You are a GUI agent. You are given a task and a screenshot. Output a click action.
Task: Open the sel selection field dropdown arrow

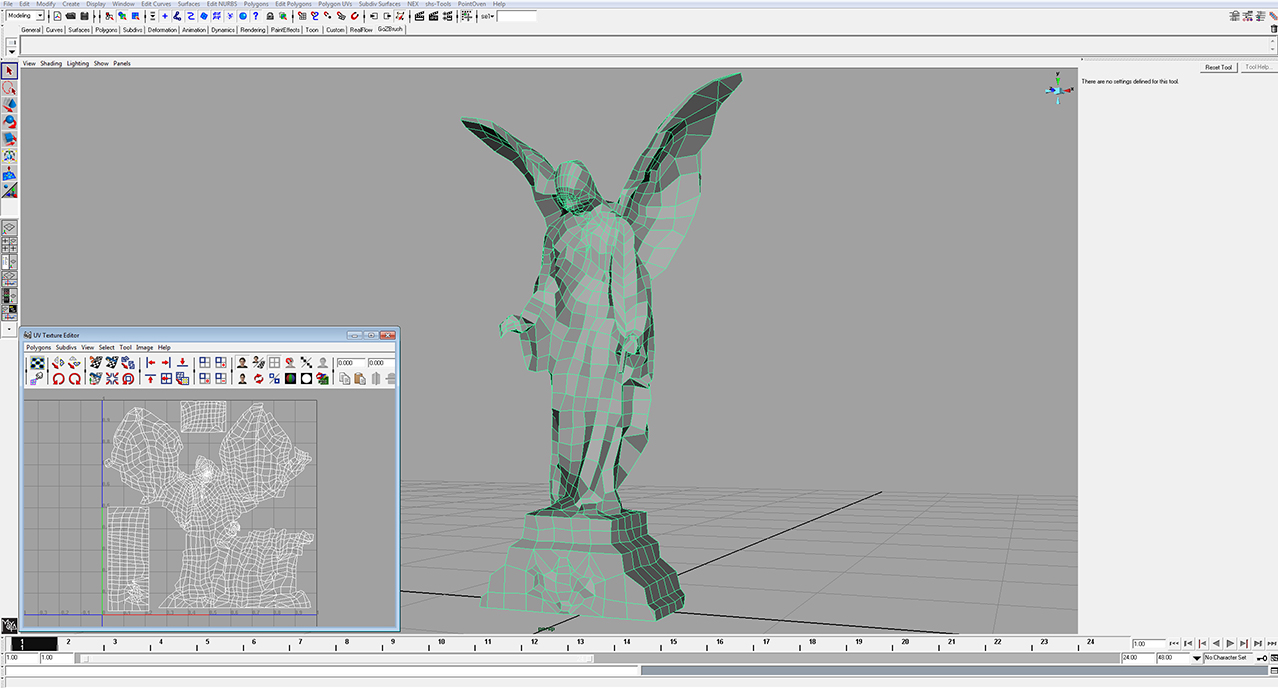tap(491, 16)
